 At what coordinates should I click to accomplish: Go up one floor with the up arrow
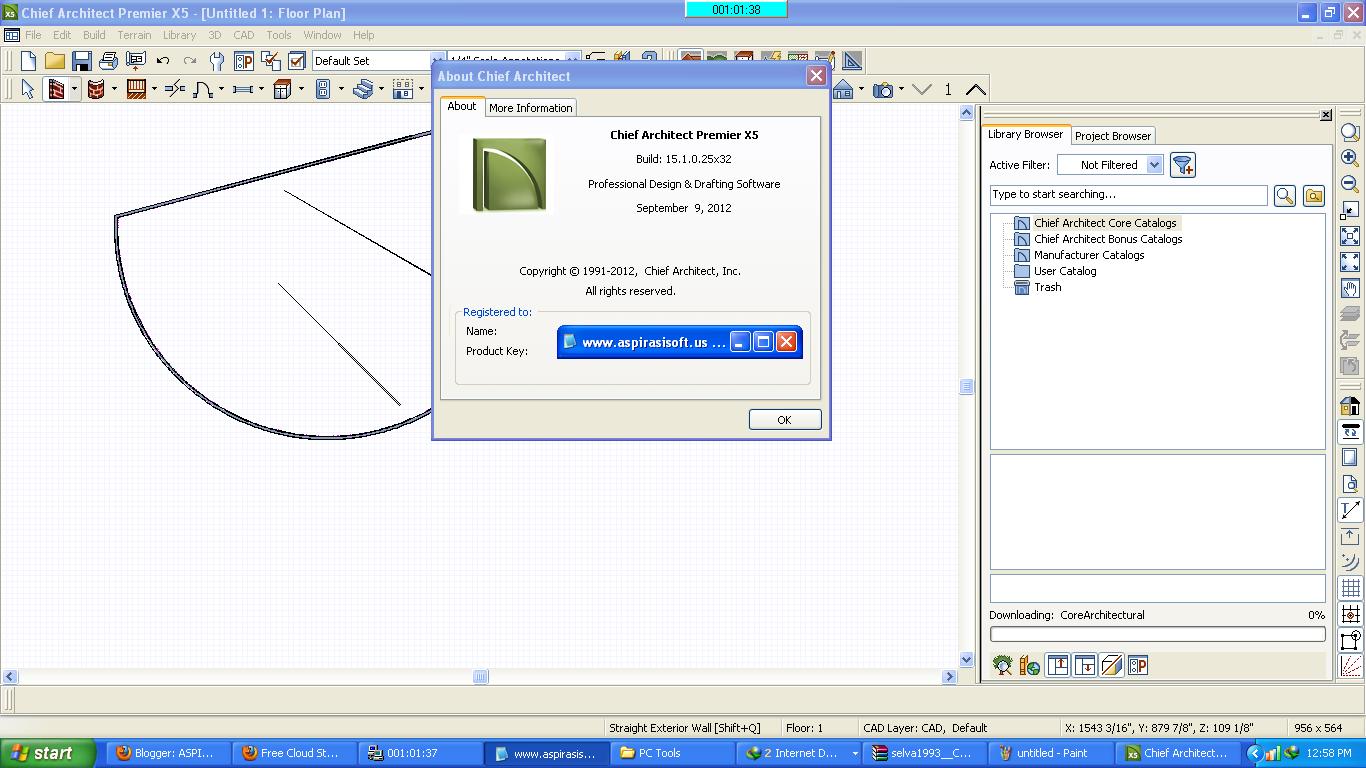pos(975,89)
